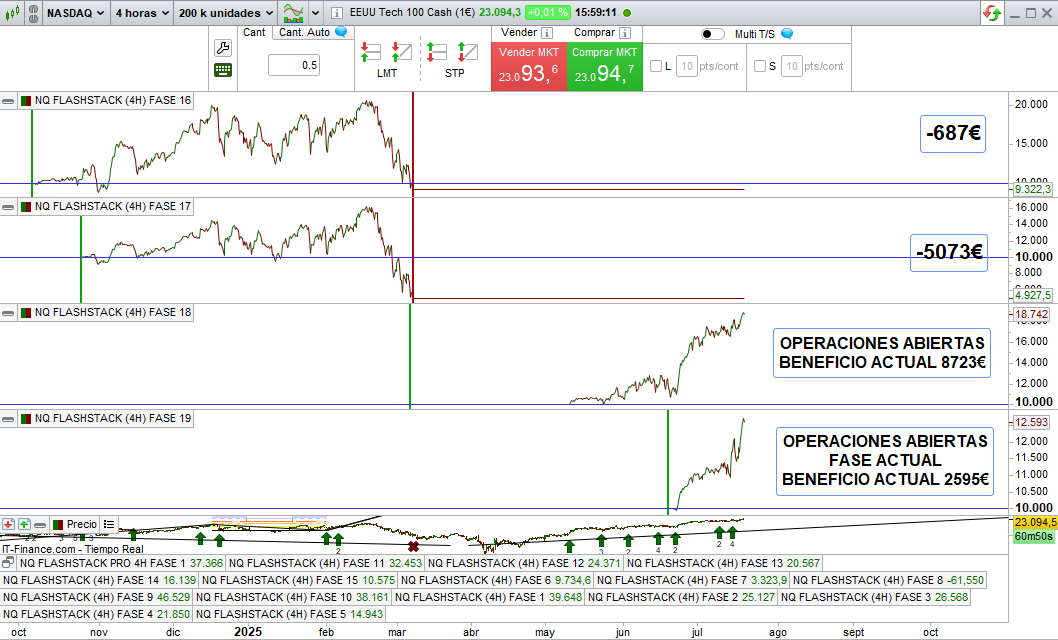Open the NASDAQ instrument dropdown
Screen dimensions: 1058x640
tap(76, 13)
